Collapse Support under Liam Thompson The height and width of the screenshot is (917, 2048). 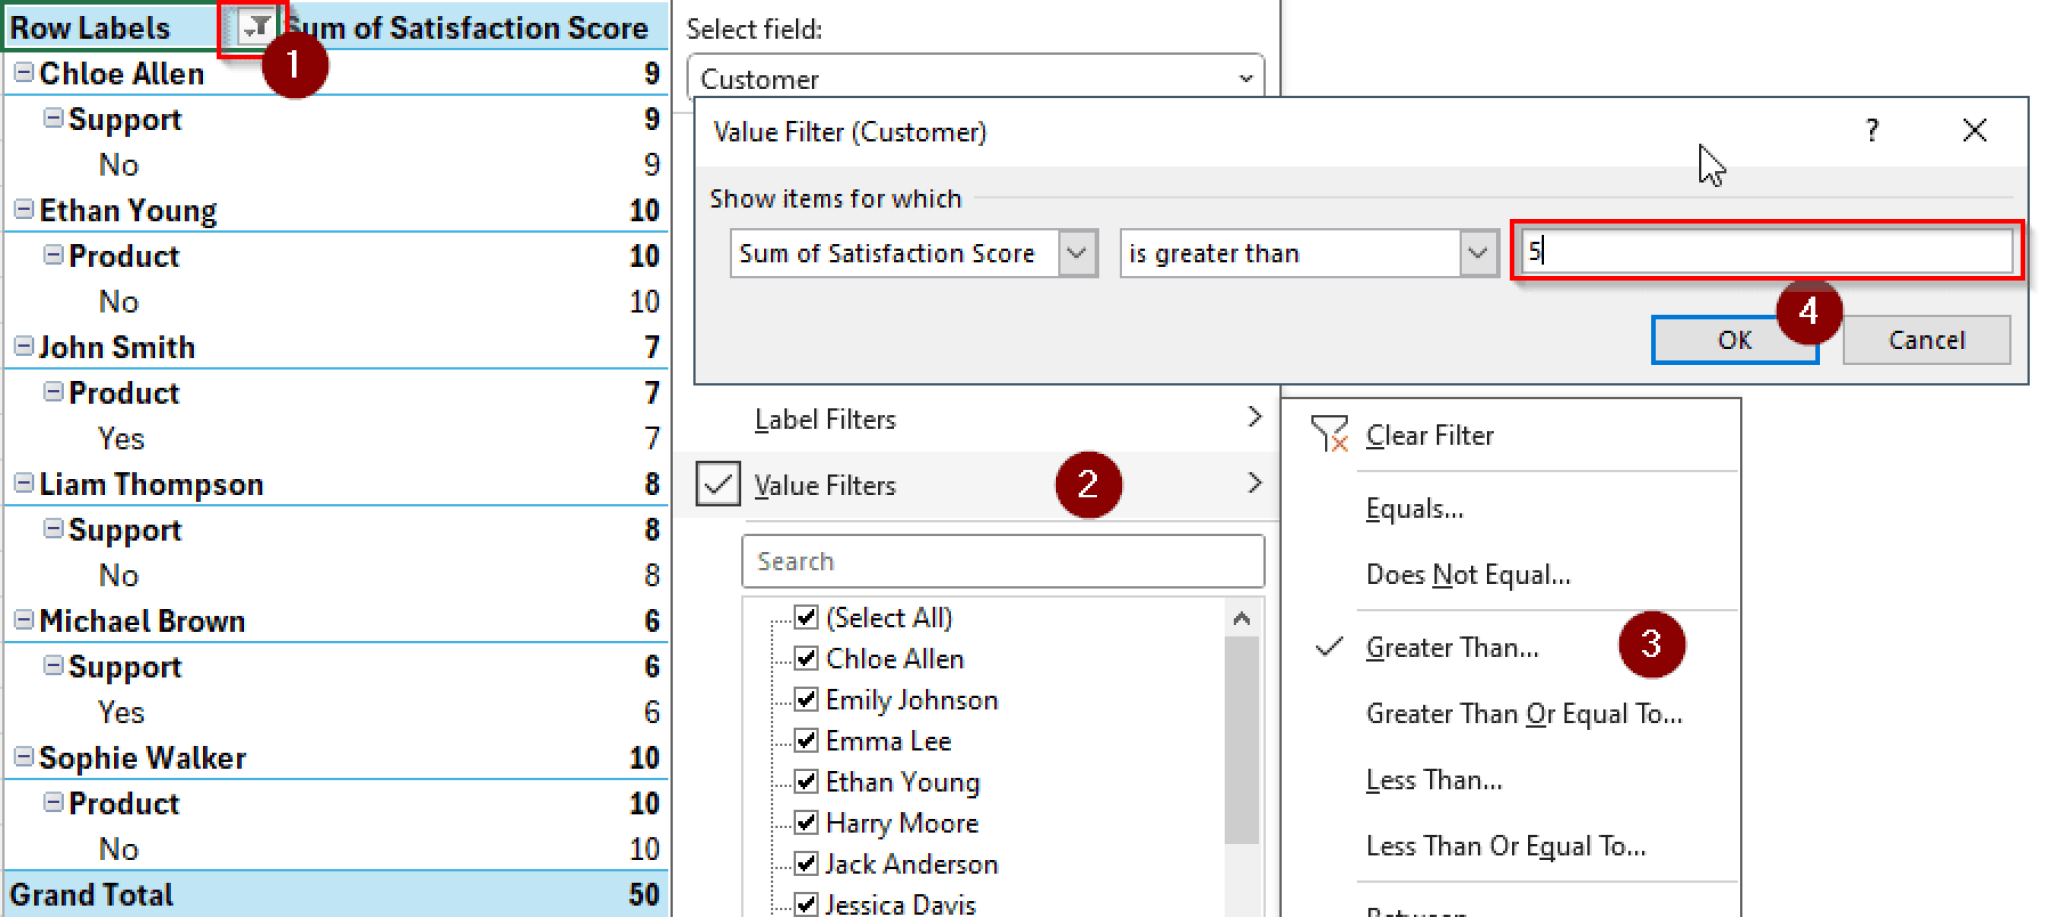pyautogui.click(x=52, y=529)
